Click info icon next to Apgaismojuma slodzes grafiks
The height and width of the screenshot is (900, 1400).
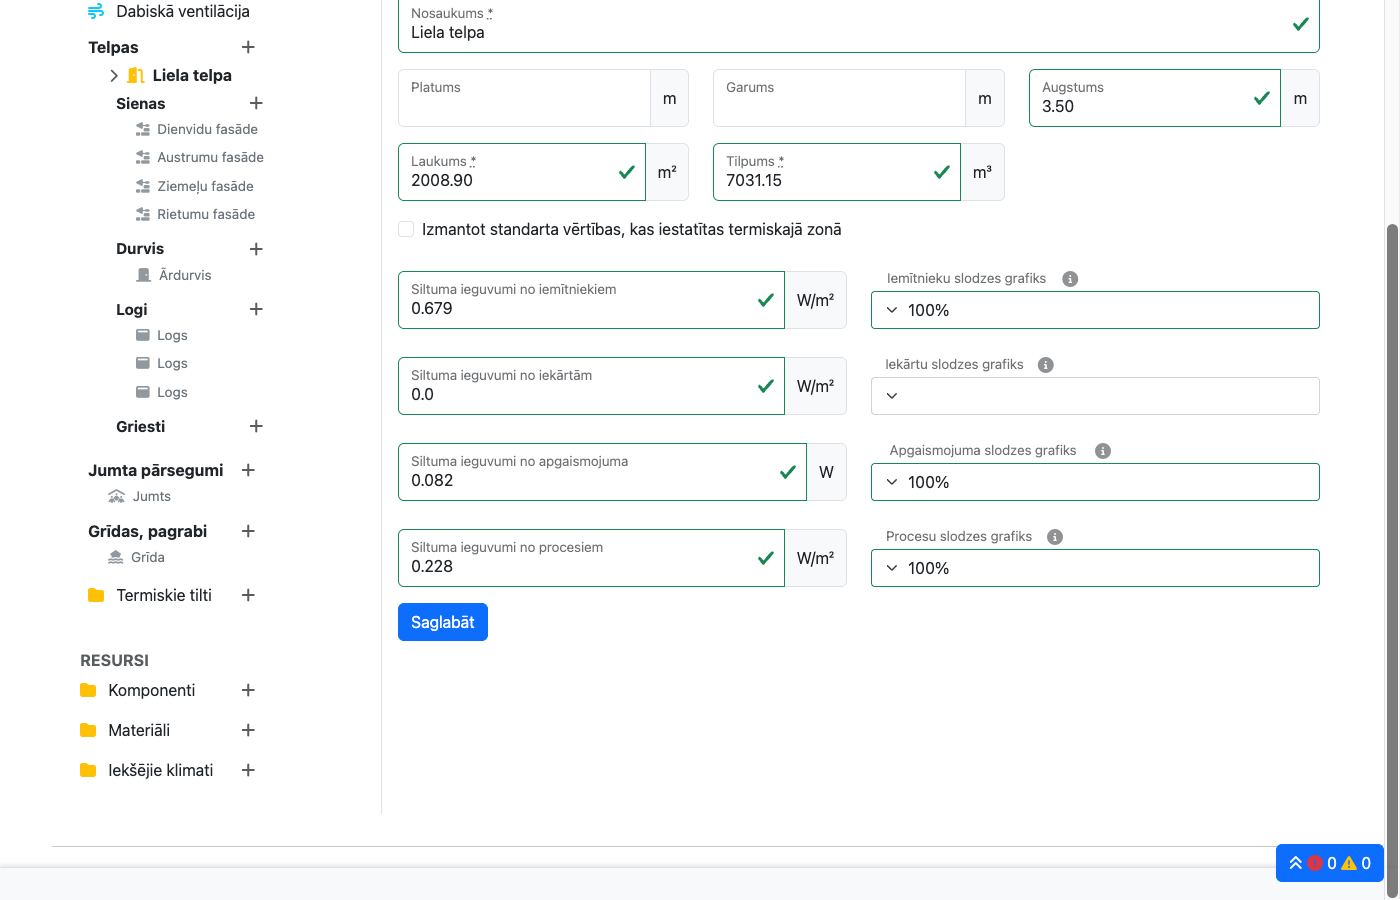pyautogui.click(x=1103, y=451)
